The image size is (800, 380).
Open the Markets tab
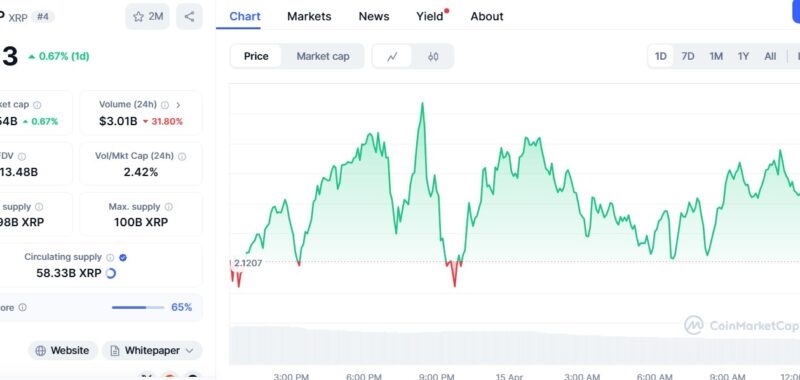(309, 16)
